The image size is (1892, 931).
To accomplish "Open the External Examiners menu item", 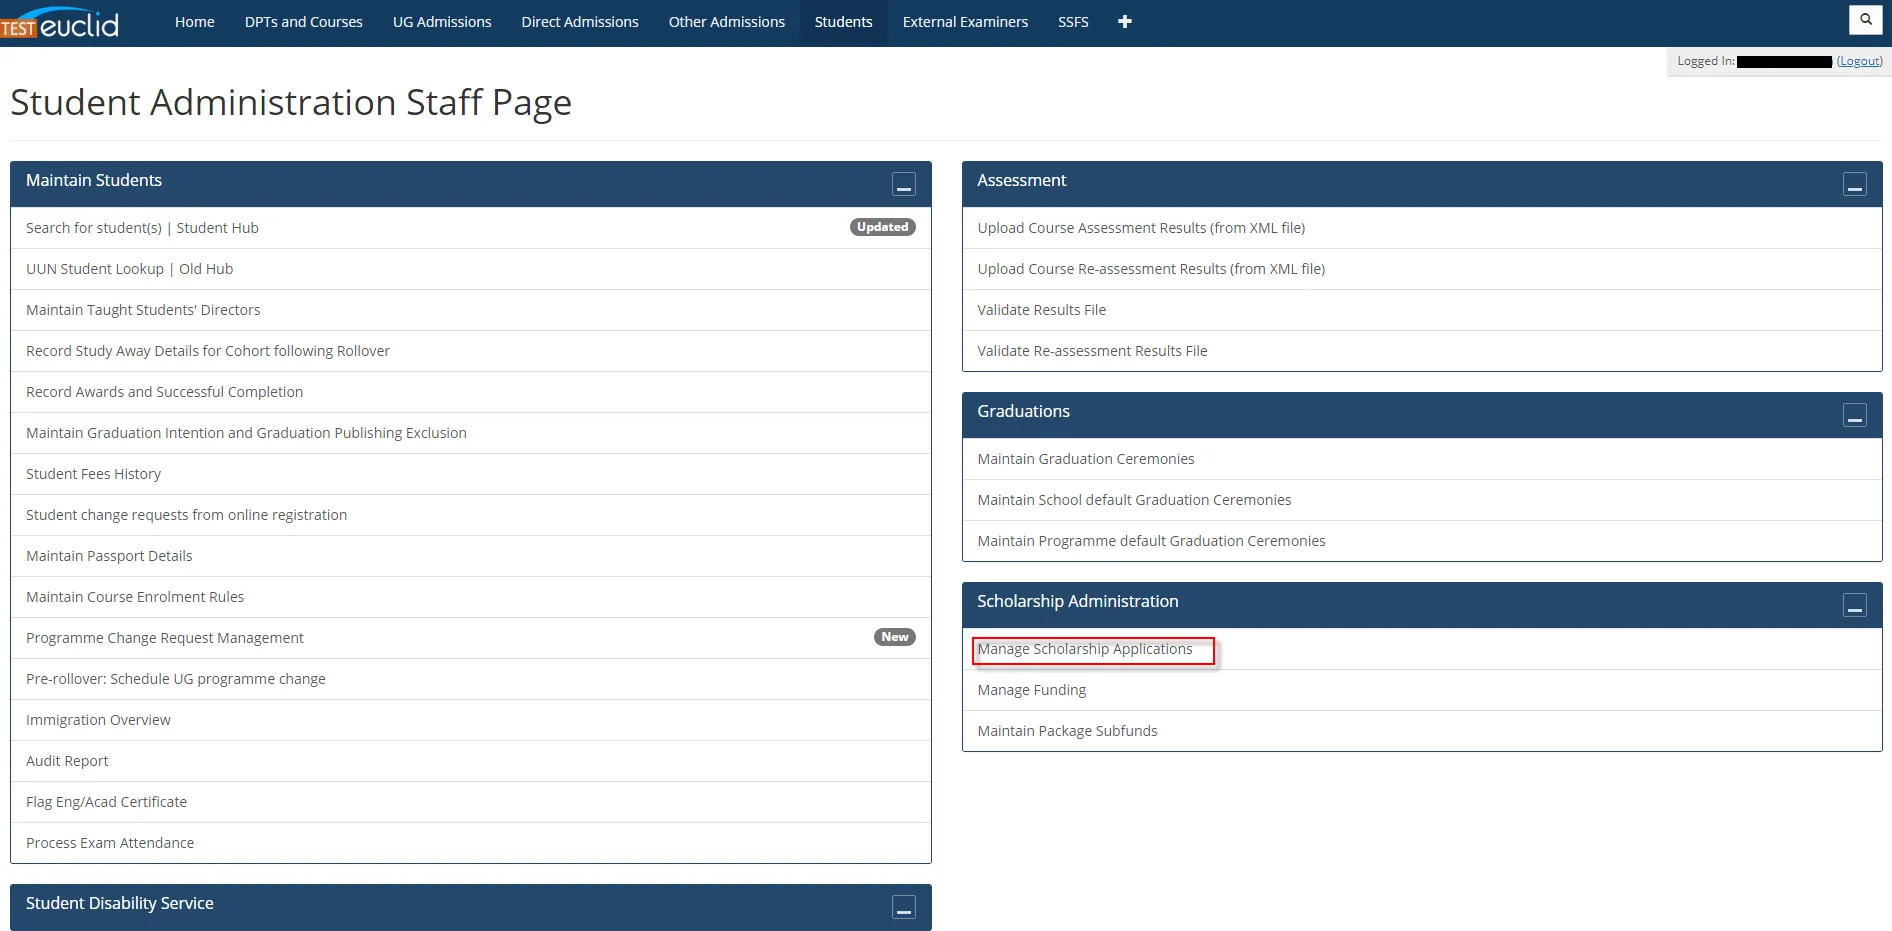I will (965, 22).
